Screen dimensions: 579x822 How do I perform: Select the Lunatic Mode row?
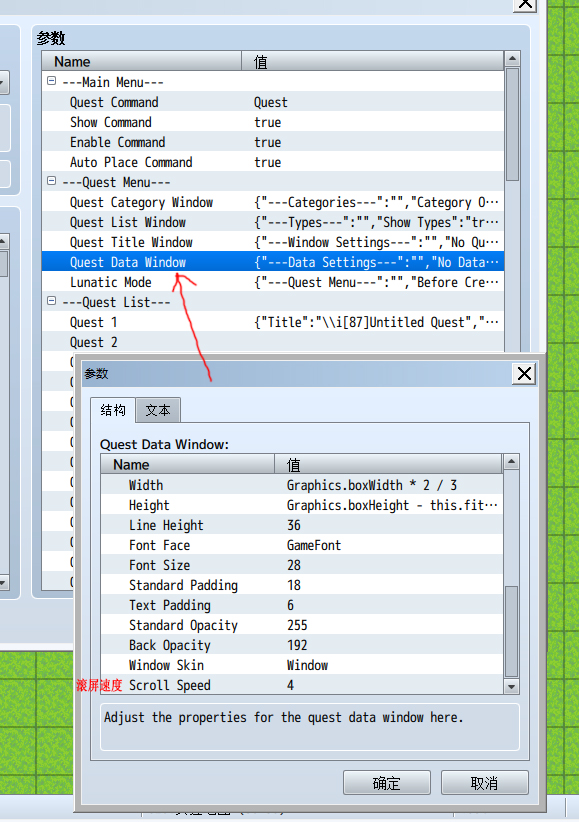pyautogui.click(x=273, y=282)
